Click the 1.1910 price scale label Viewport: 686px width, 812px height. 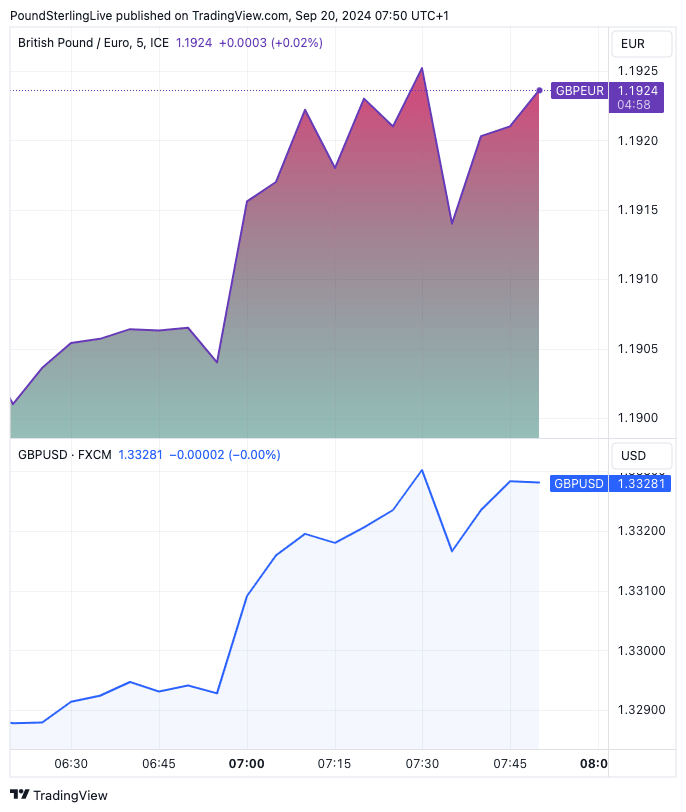coord(638,279)
